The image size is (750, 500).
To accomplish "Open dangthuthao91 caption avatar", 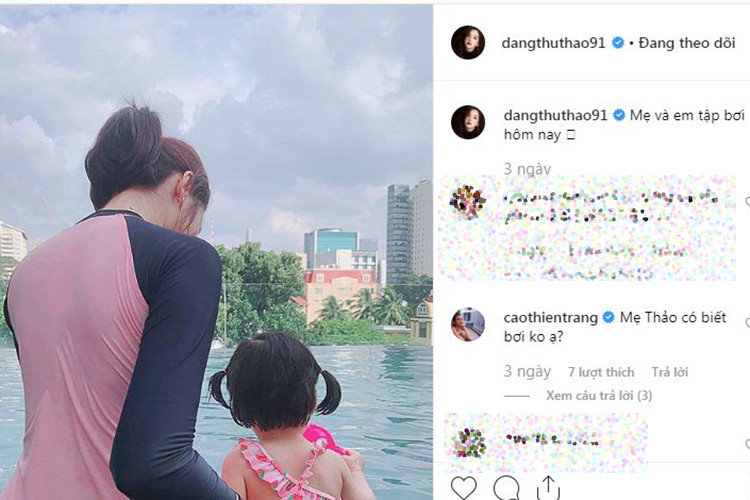I will pyautogui.click(x=468, y=122).
